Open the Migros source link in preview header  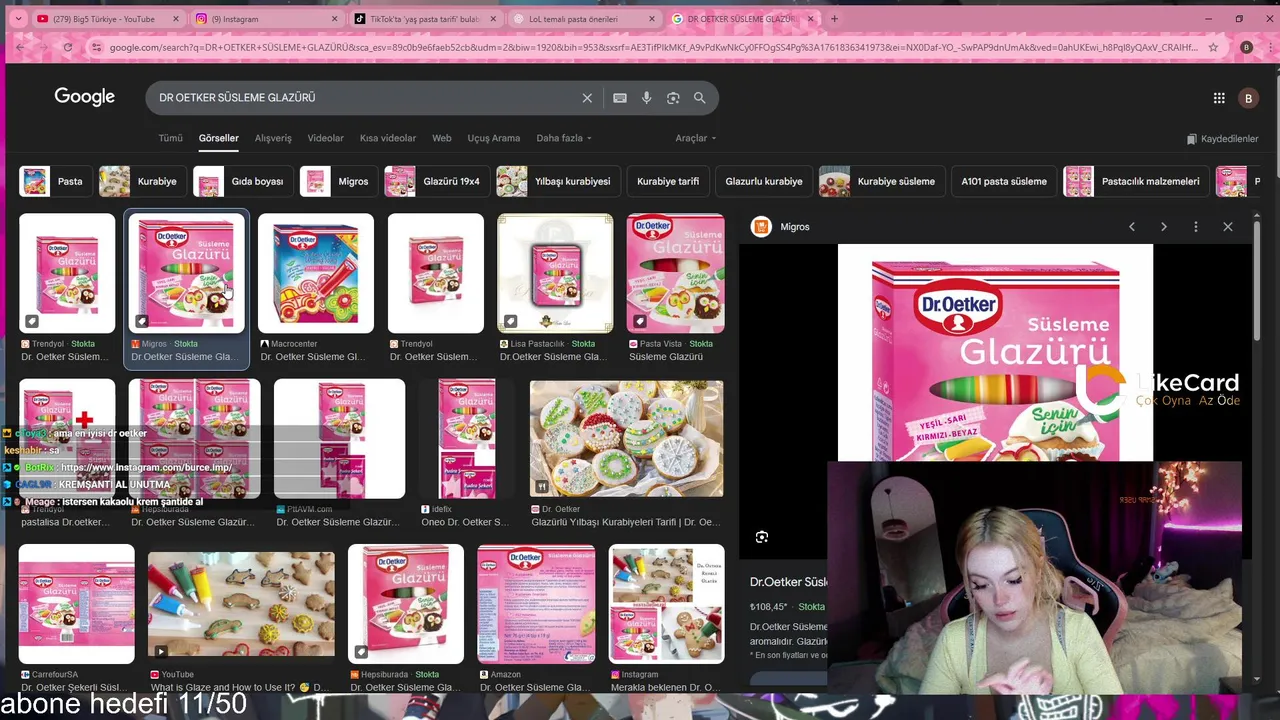[782, 227]
